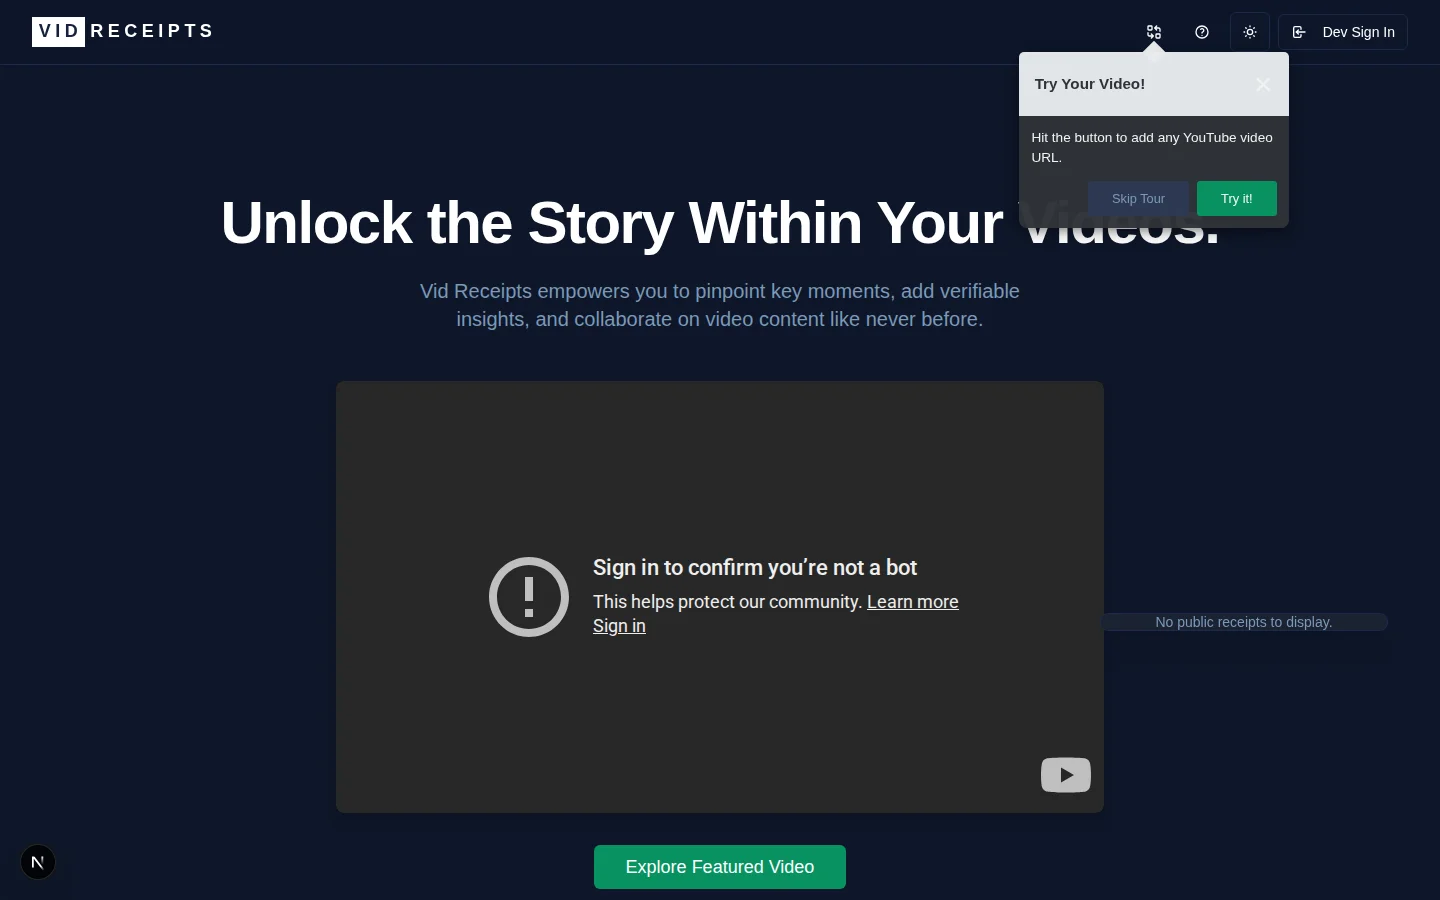Viewport: 1440px width, 900px height.
Task: Click Explore Featured Video
Action: (x=719, y=867)
